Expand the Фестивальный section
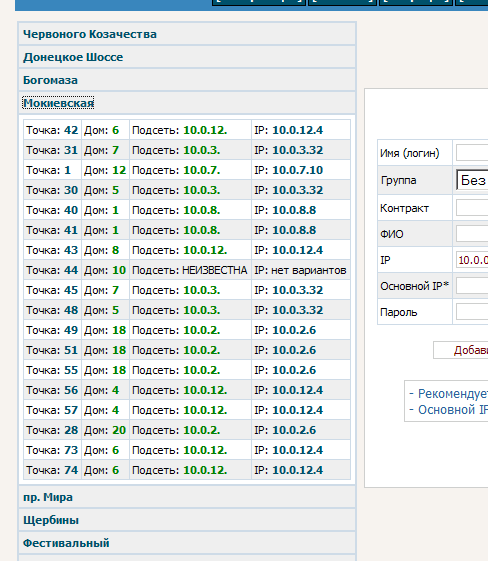This screenshot has width=488, height=561. 66,543
